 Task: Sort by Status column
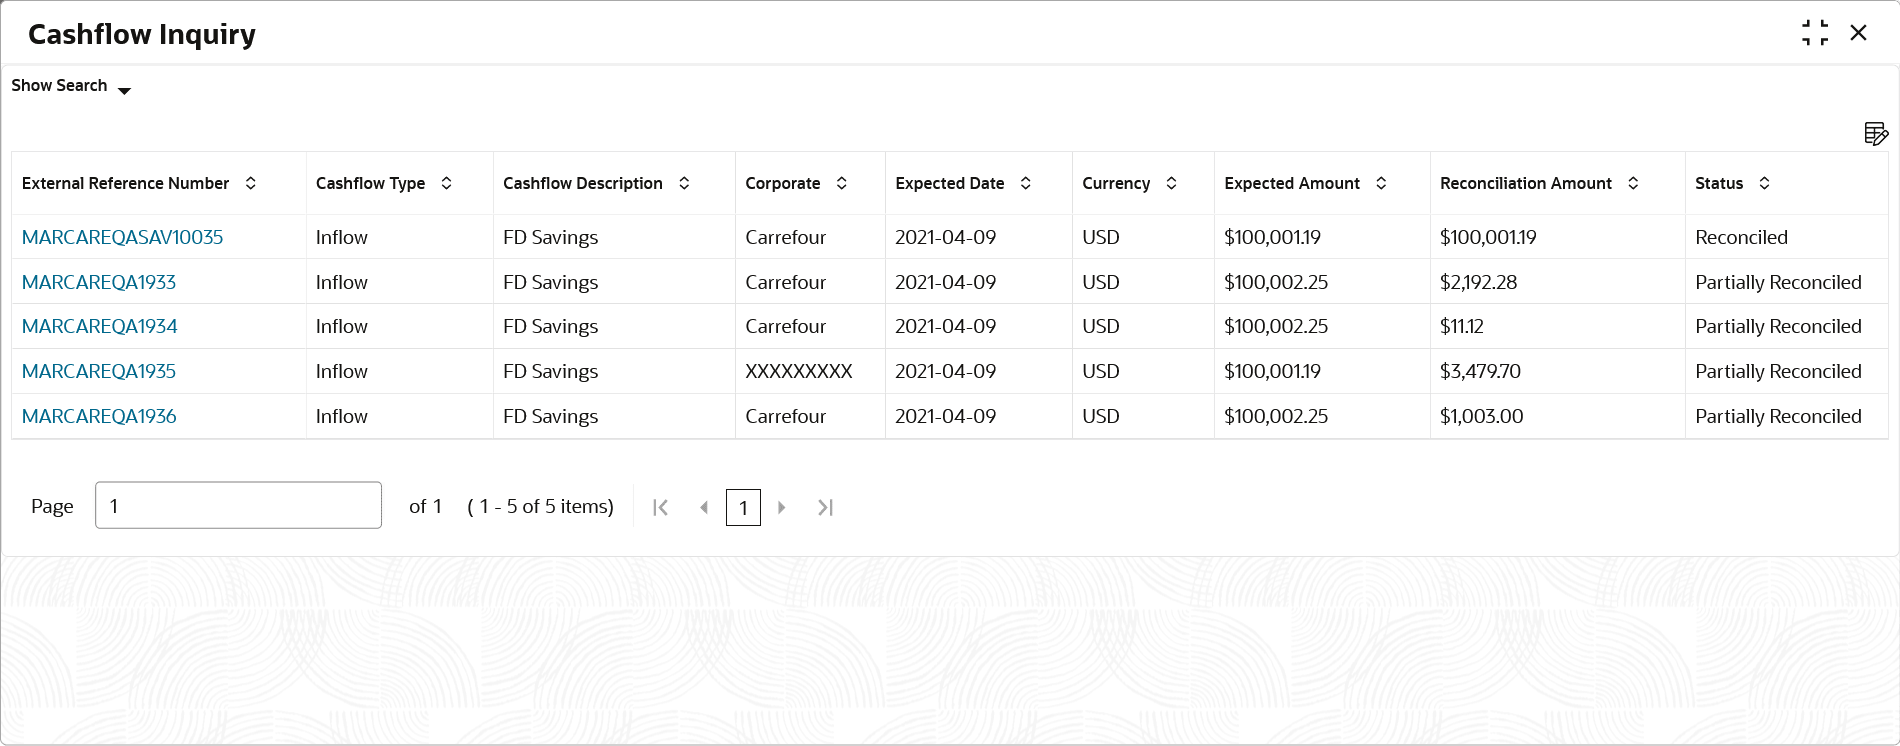[x=1765, y=183]
